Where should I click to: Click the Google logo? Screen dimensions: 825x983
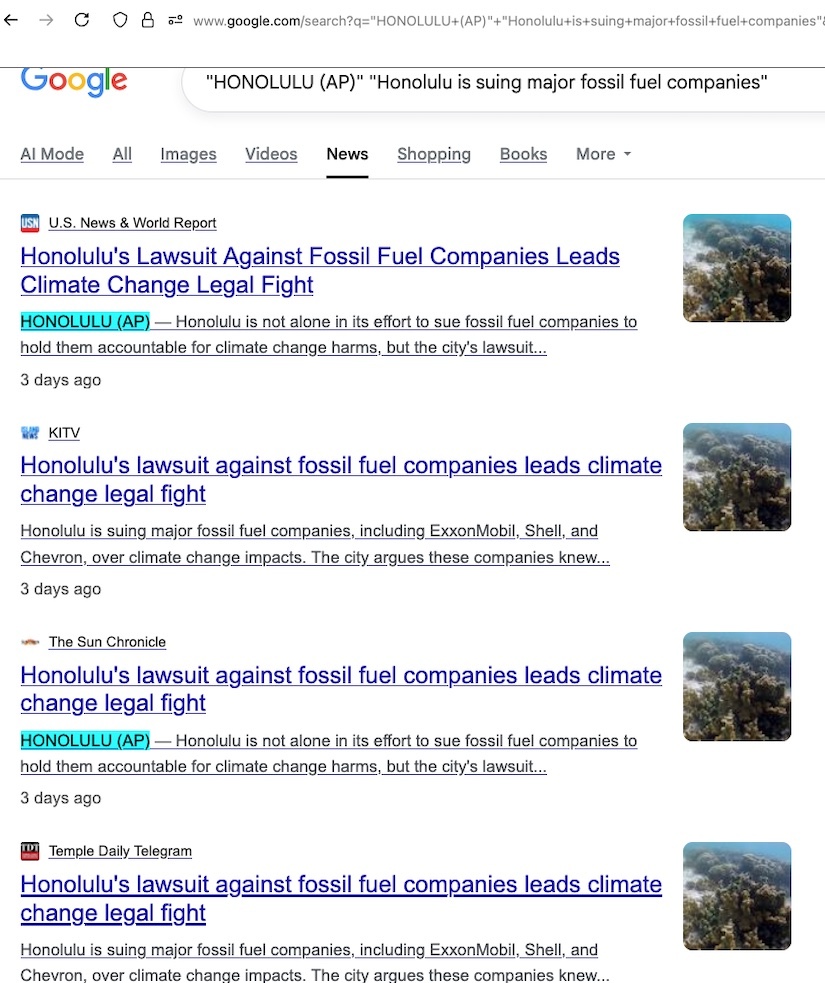coord(74,80)
